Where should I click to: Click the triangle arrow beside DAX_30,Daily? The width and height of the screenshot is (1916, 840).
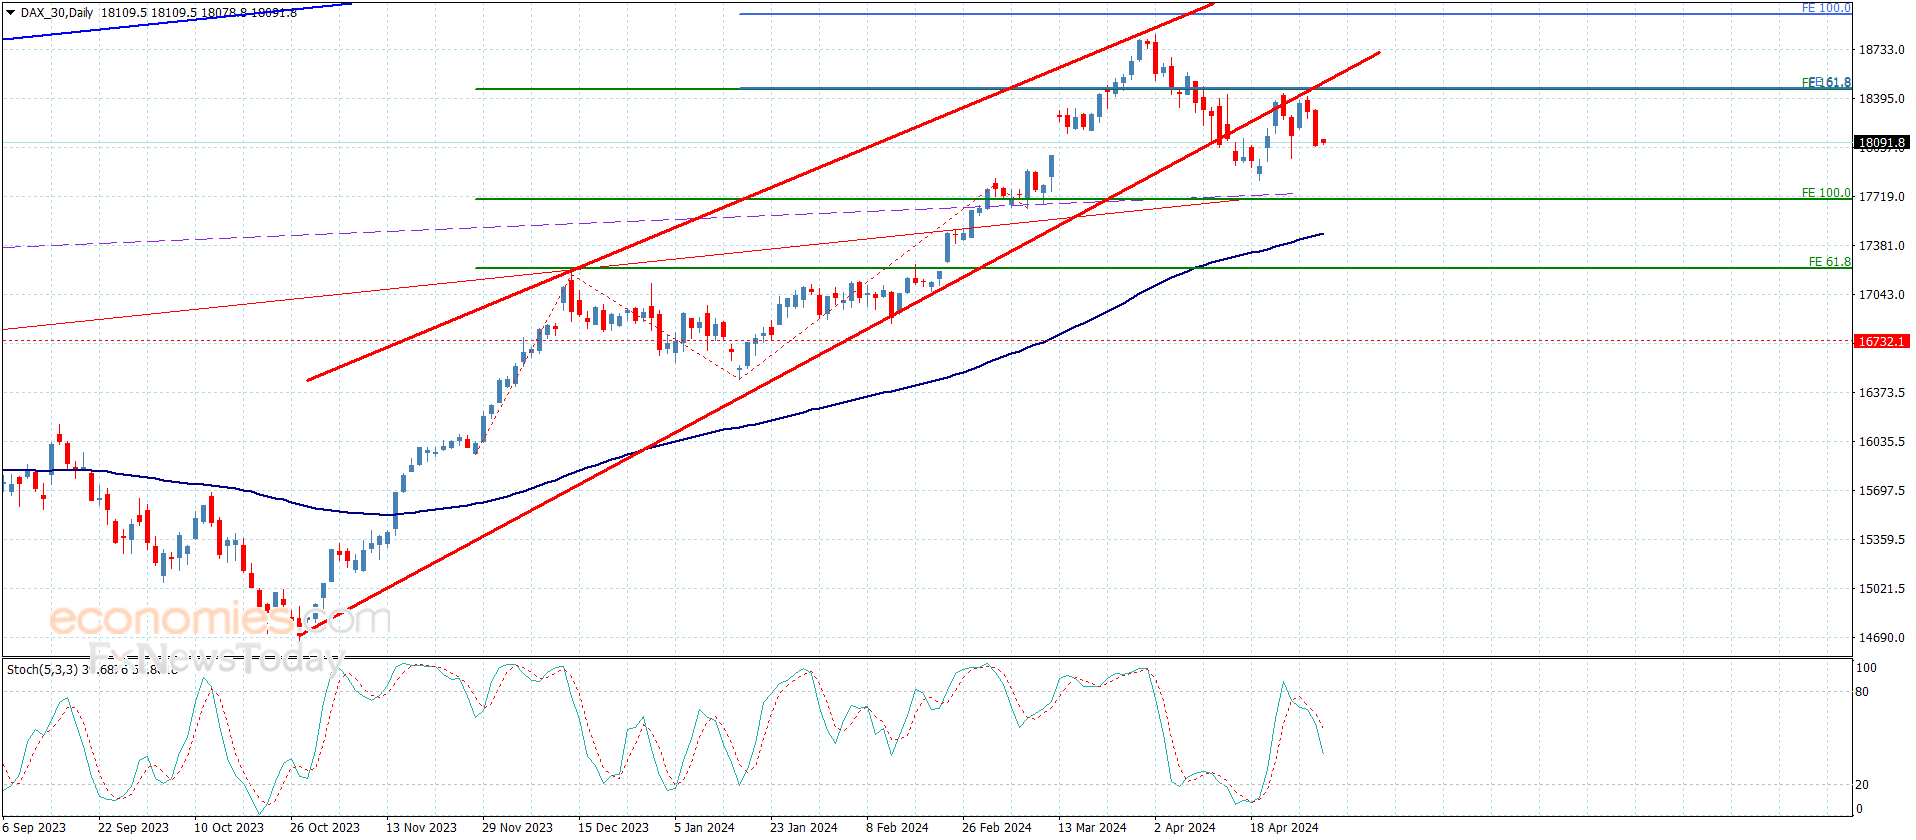tap(10, 13)
